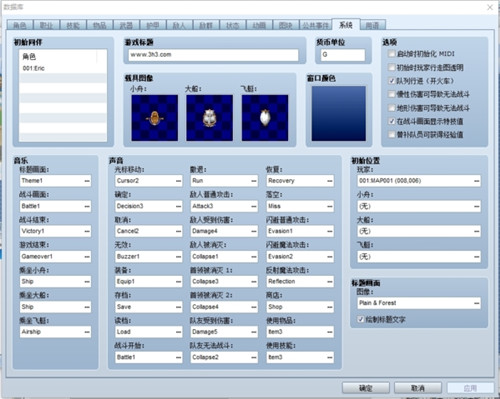Switch to the 护甲 tab

pyautogui.click(x=153, y=25)
